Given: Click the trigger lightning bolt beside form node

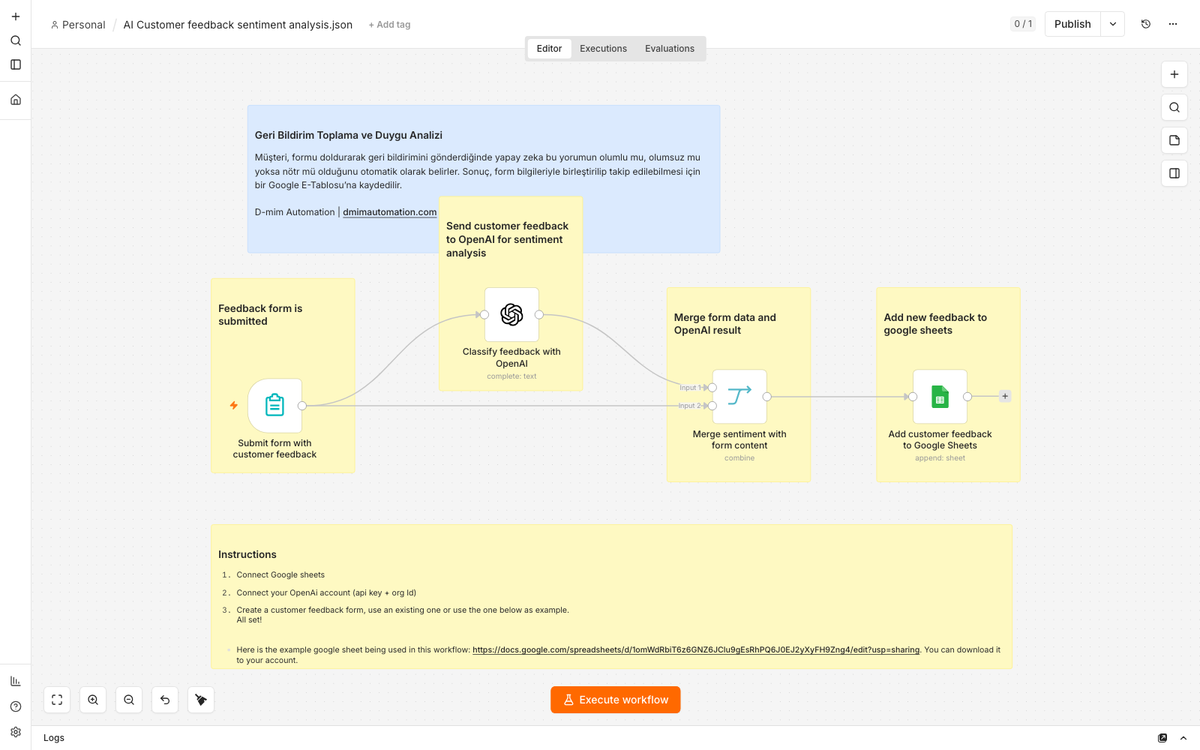Looking at the screenshot, I should tap(234, 405).
